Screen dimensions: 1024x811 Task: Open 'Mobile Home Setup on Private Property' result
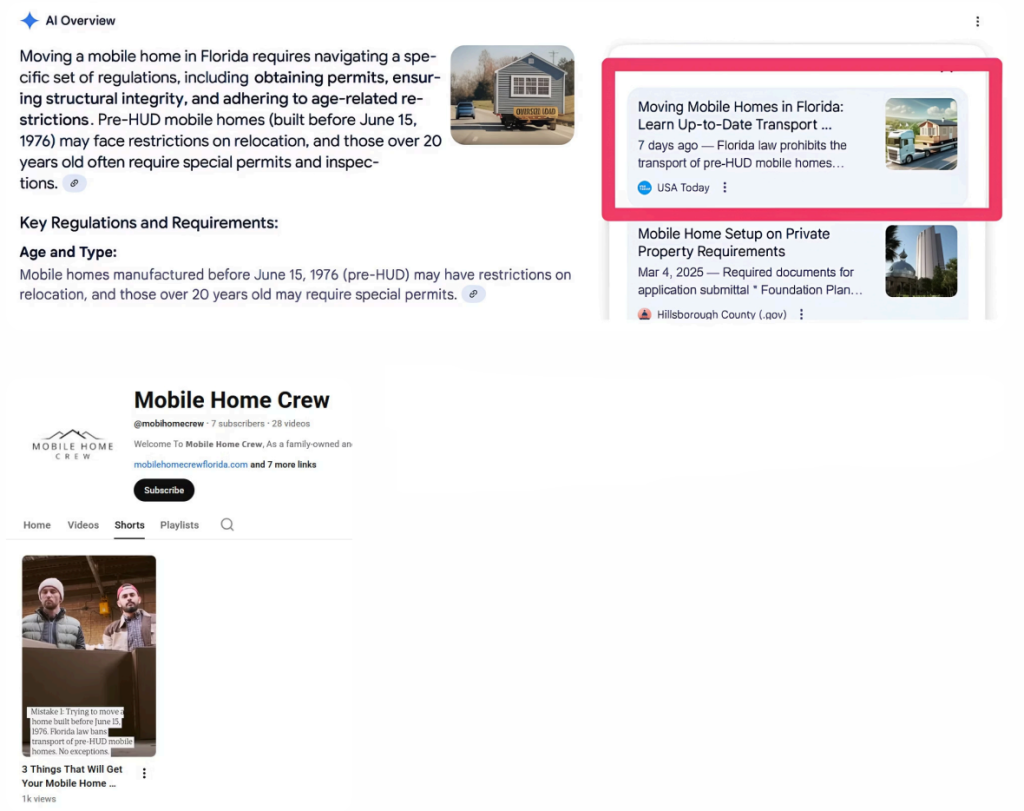click(x=733, y=242)
